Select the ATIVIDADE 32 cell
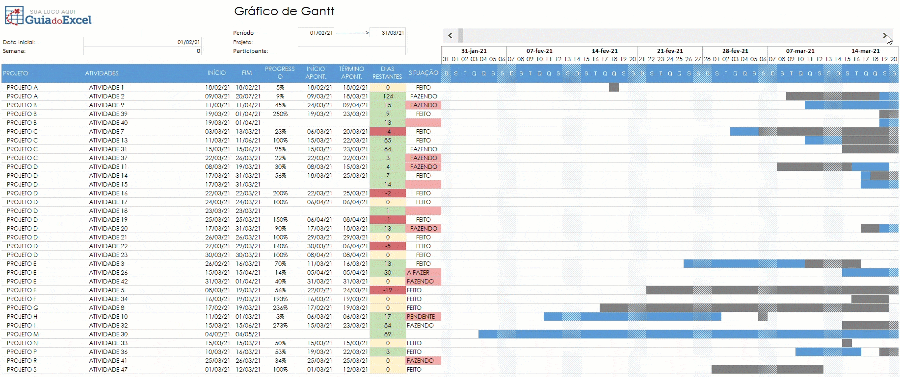This screenshot has width=900, height=377. coord(108,325)
